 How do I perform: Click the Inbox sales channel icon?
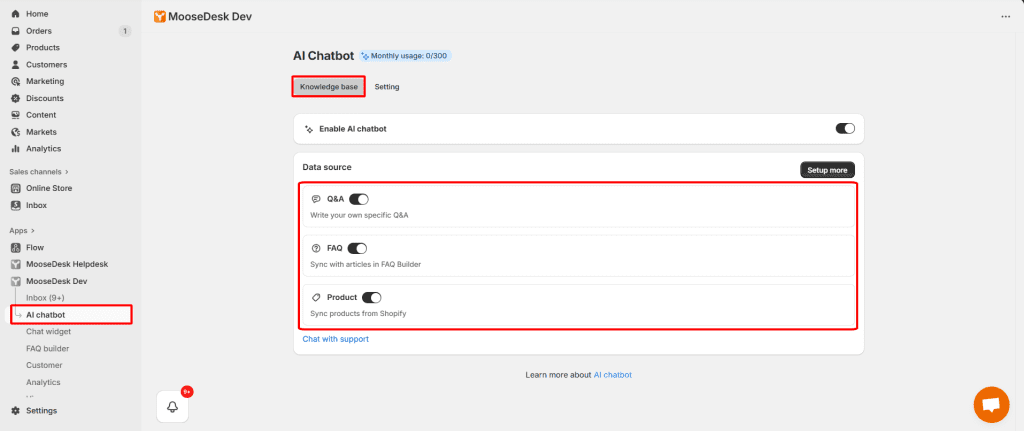pyautogui.click(x=16, y=205)
